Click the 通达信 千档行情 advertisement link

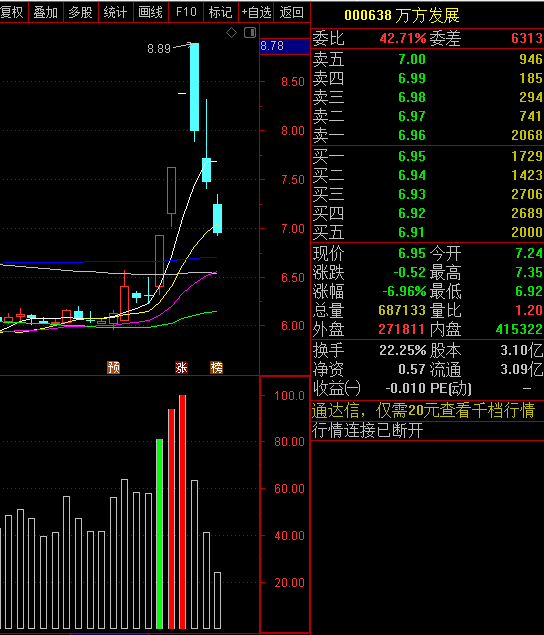tap(423, 410)
